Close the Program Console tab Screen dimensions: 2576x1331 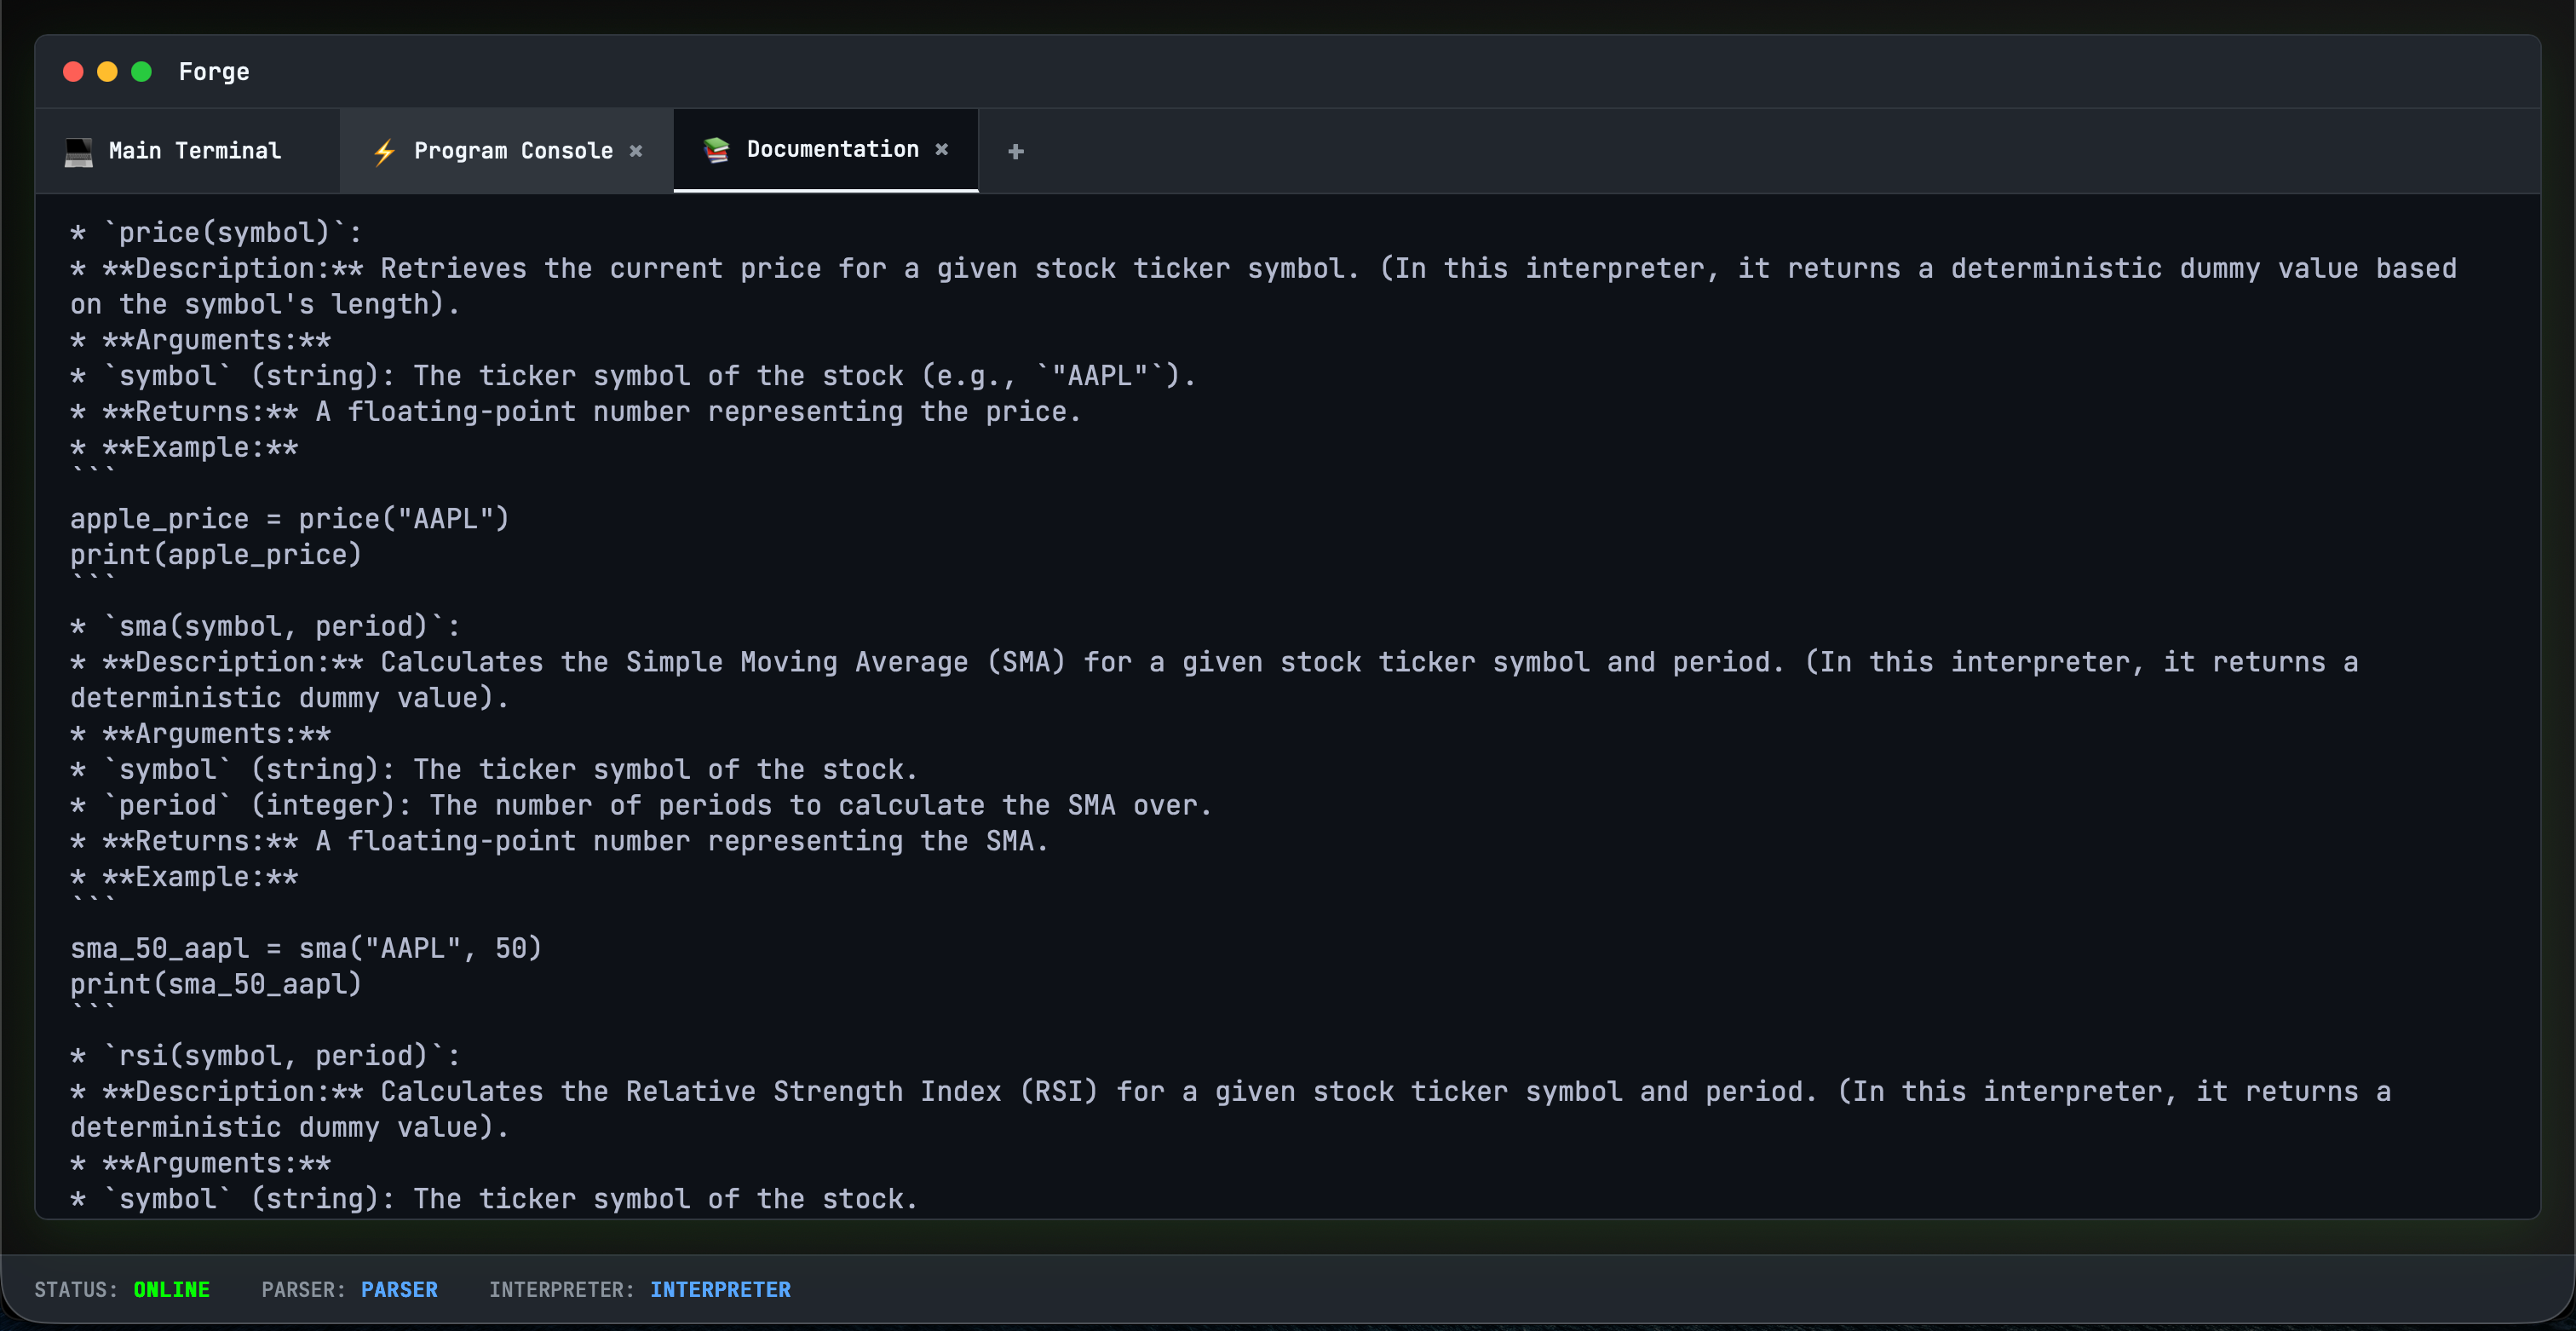pyautogui.click(x=636, y=151)
